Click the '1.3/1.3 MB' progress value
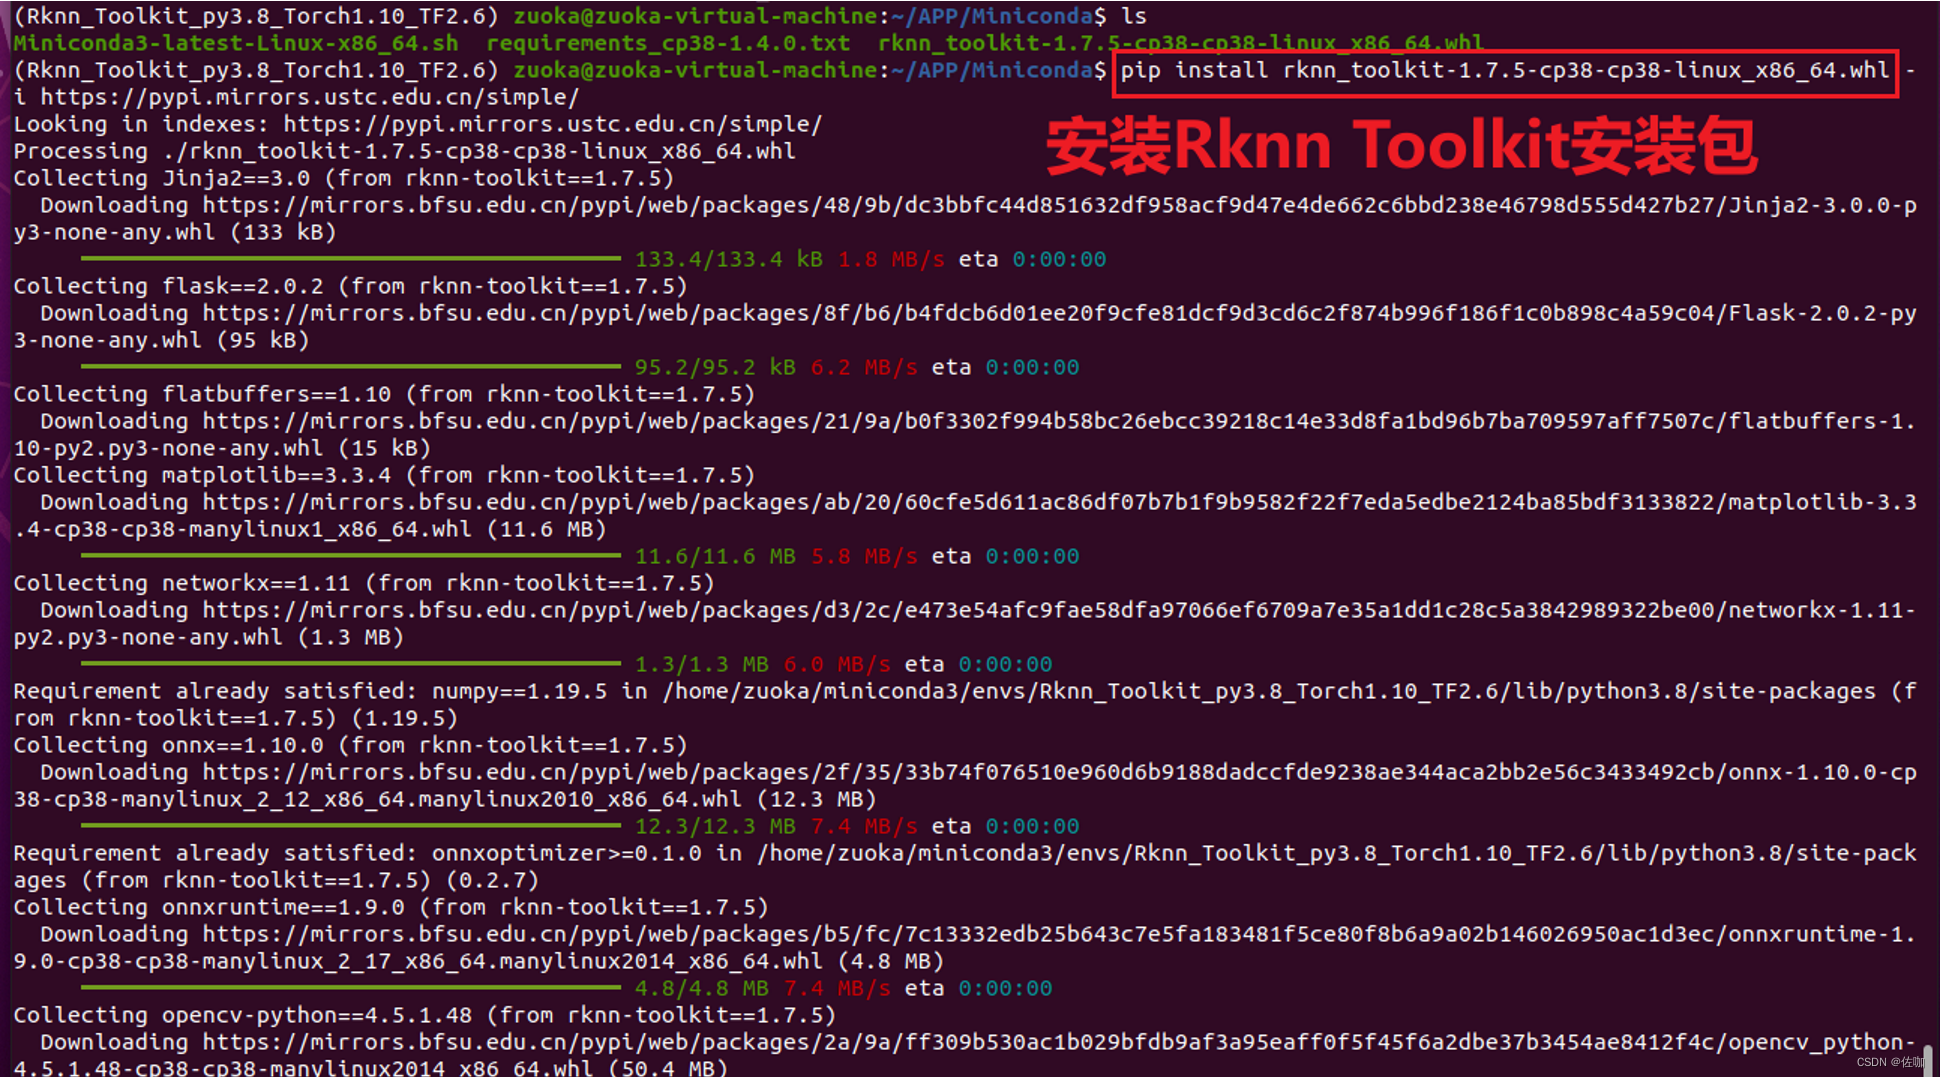The width and height of the screenshot is (1940, 1078). click(x=701, y=664)
